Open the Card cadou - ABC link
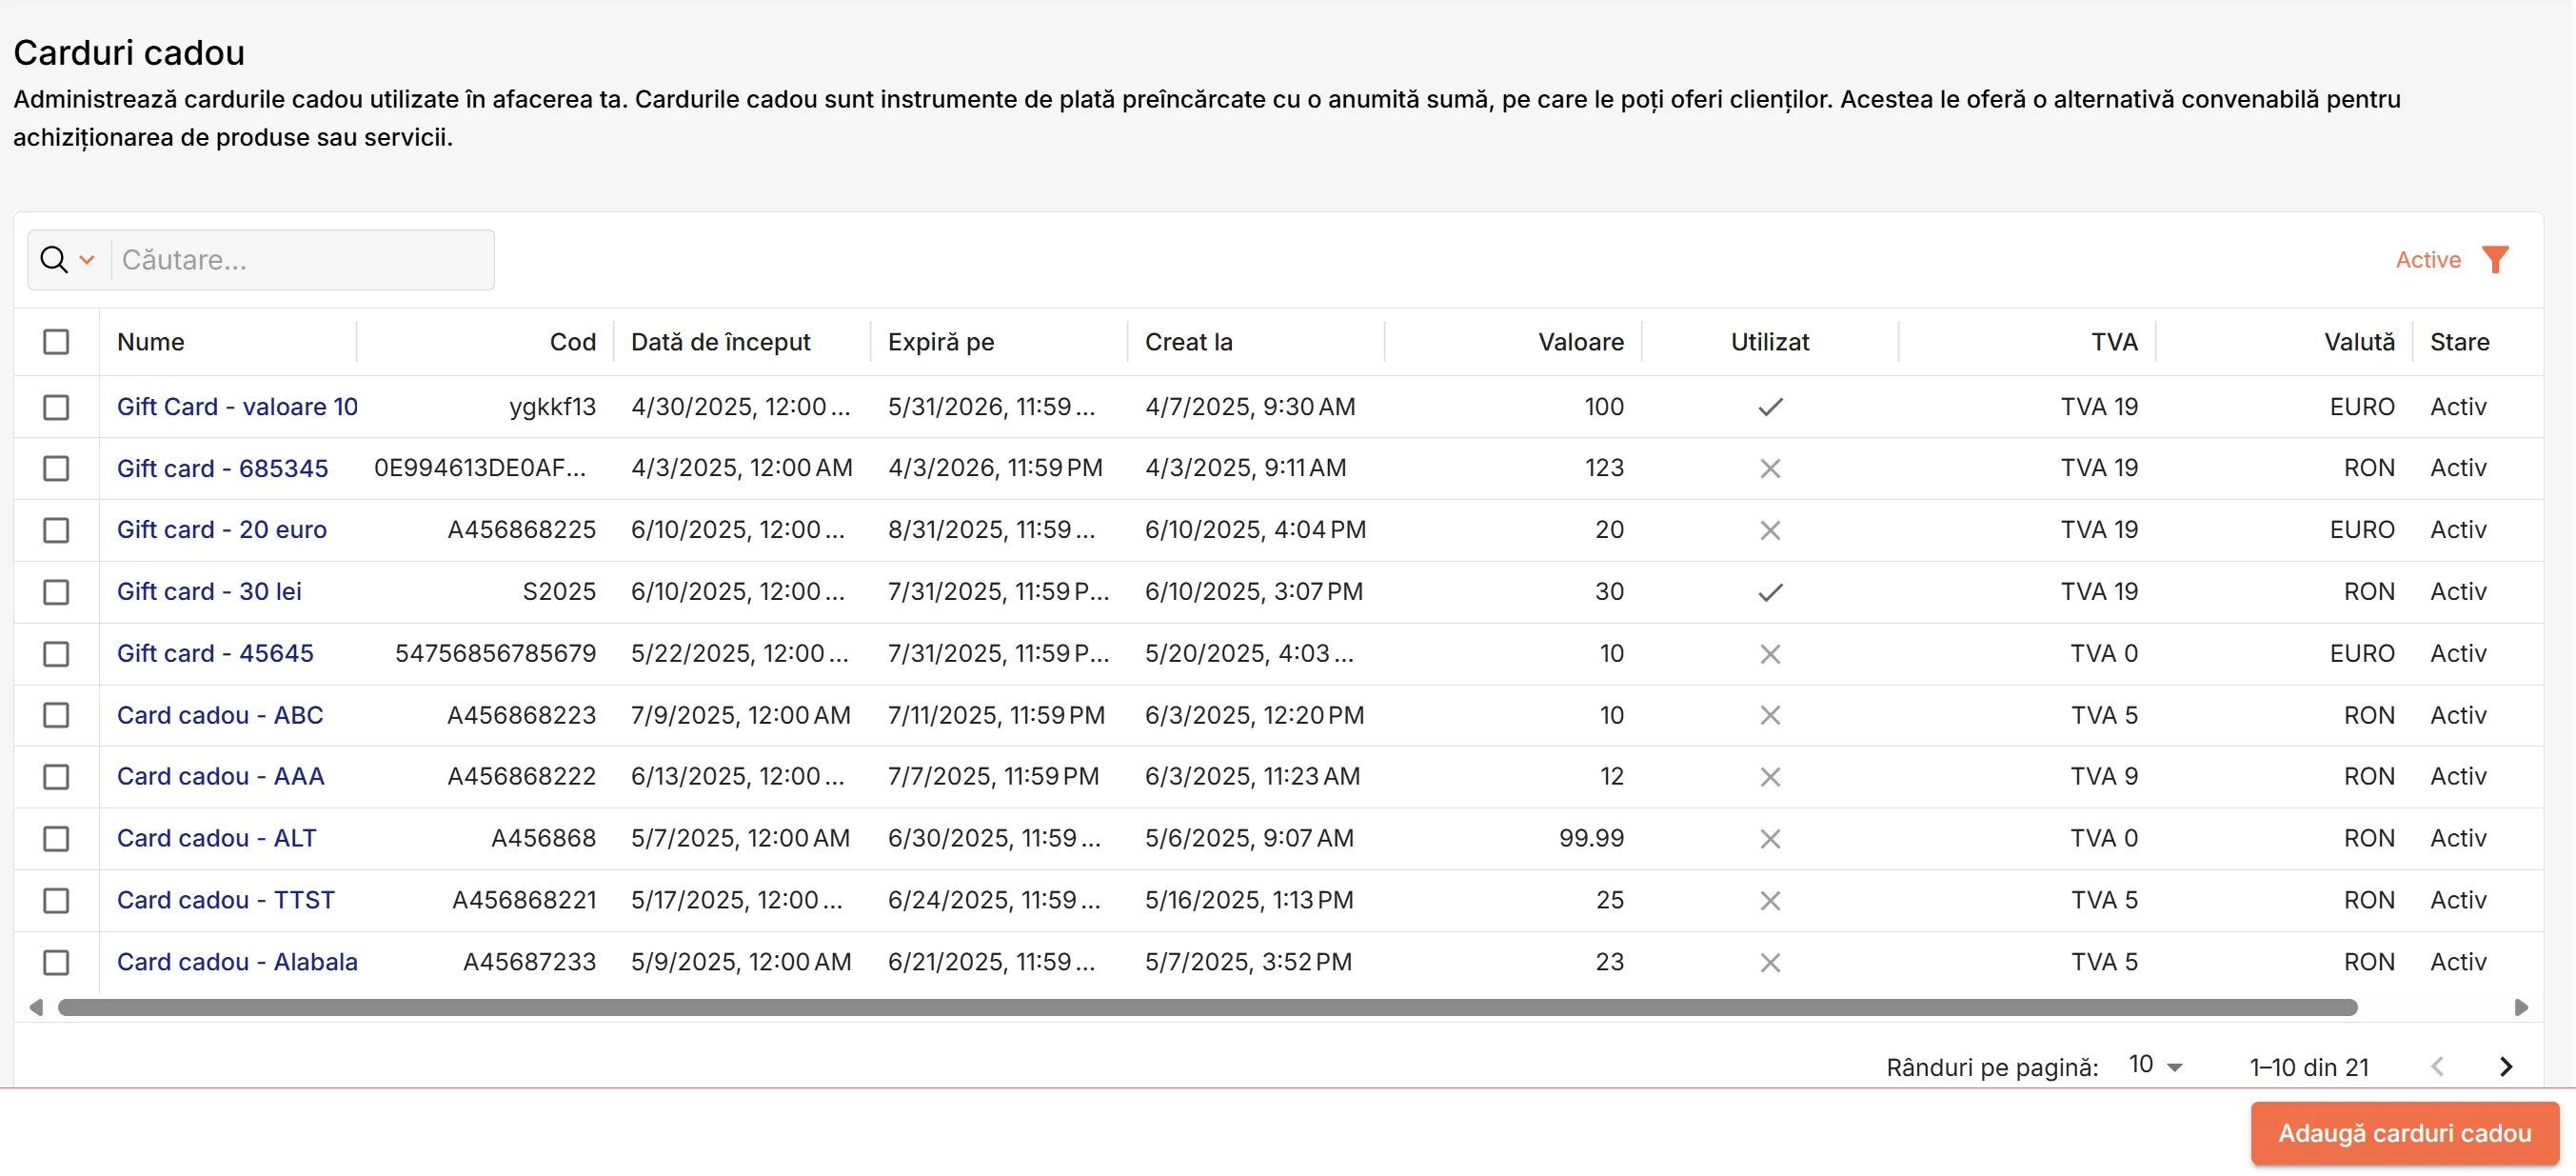Image resolution: width=2576 pixels, height=1176 pixels. coord(220,715)
